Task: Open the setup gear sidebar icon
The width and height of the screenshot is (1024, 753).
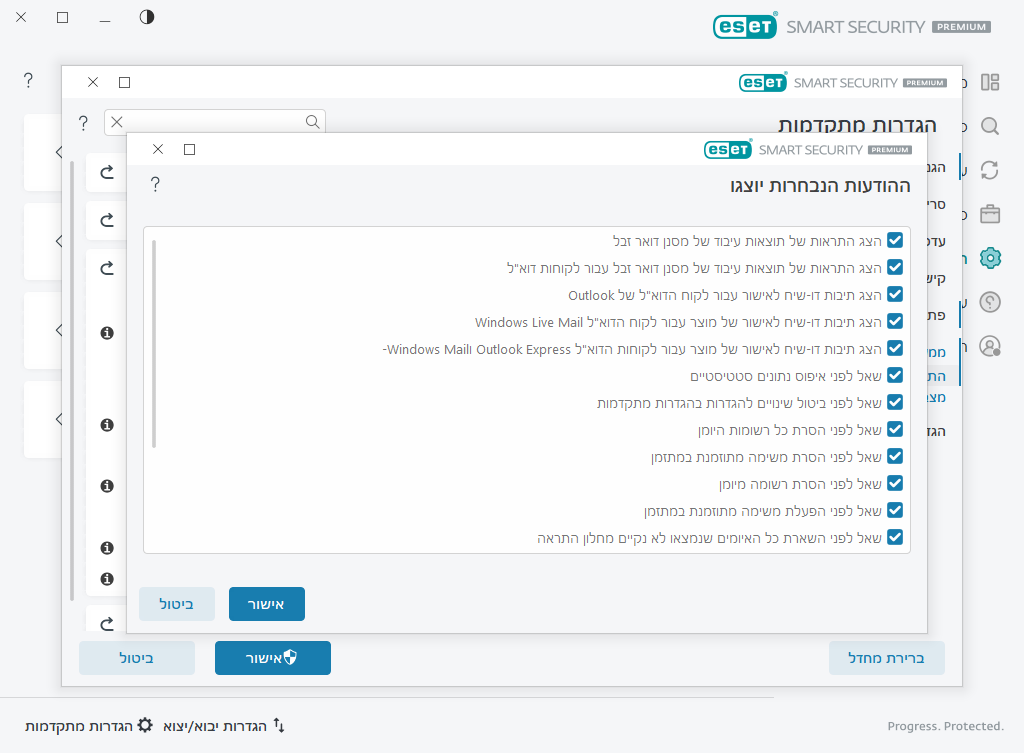Action: click(x=990, y=258)
